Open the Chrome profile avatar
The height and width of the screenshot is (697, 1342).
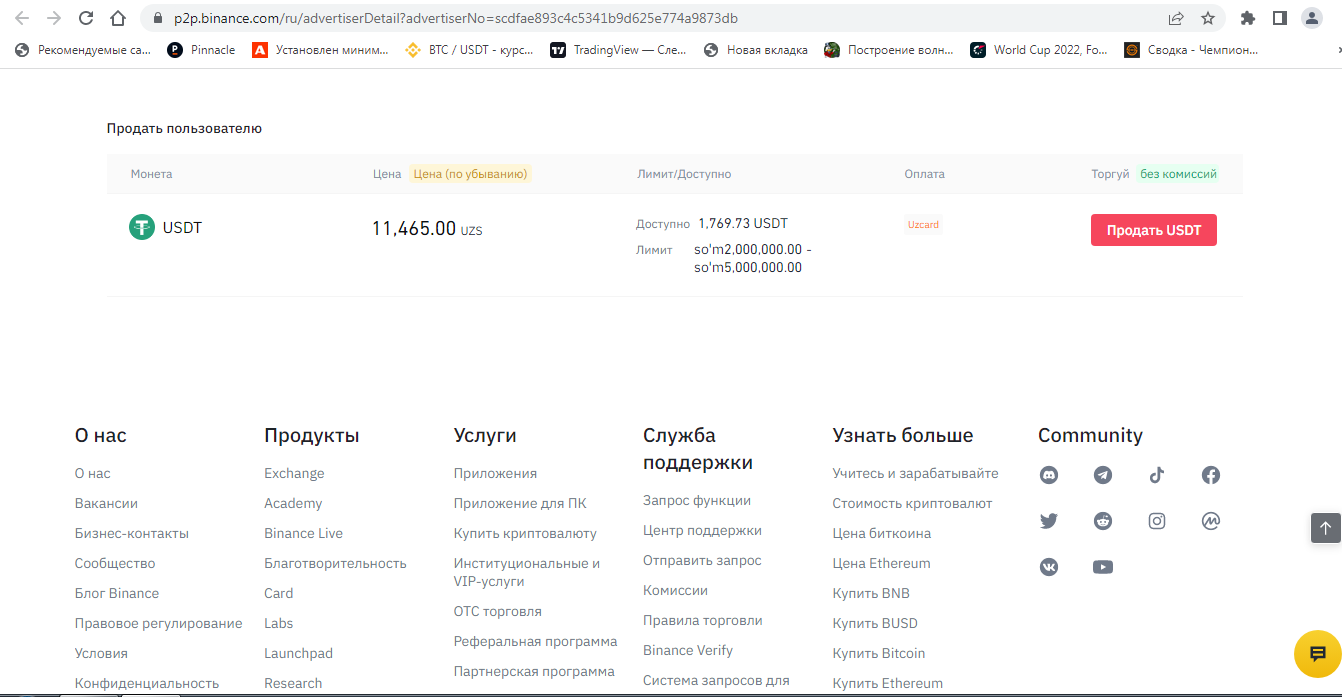pos(1311,18)
